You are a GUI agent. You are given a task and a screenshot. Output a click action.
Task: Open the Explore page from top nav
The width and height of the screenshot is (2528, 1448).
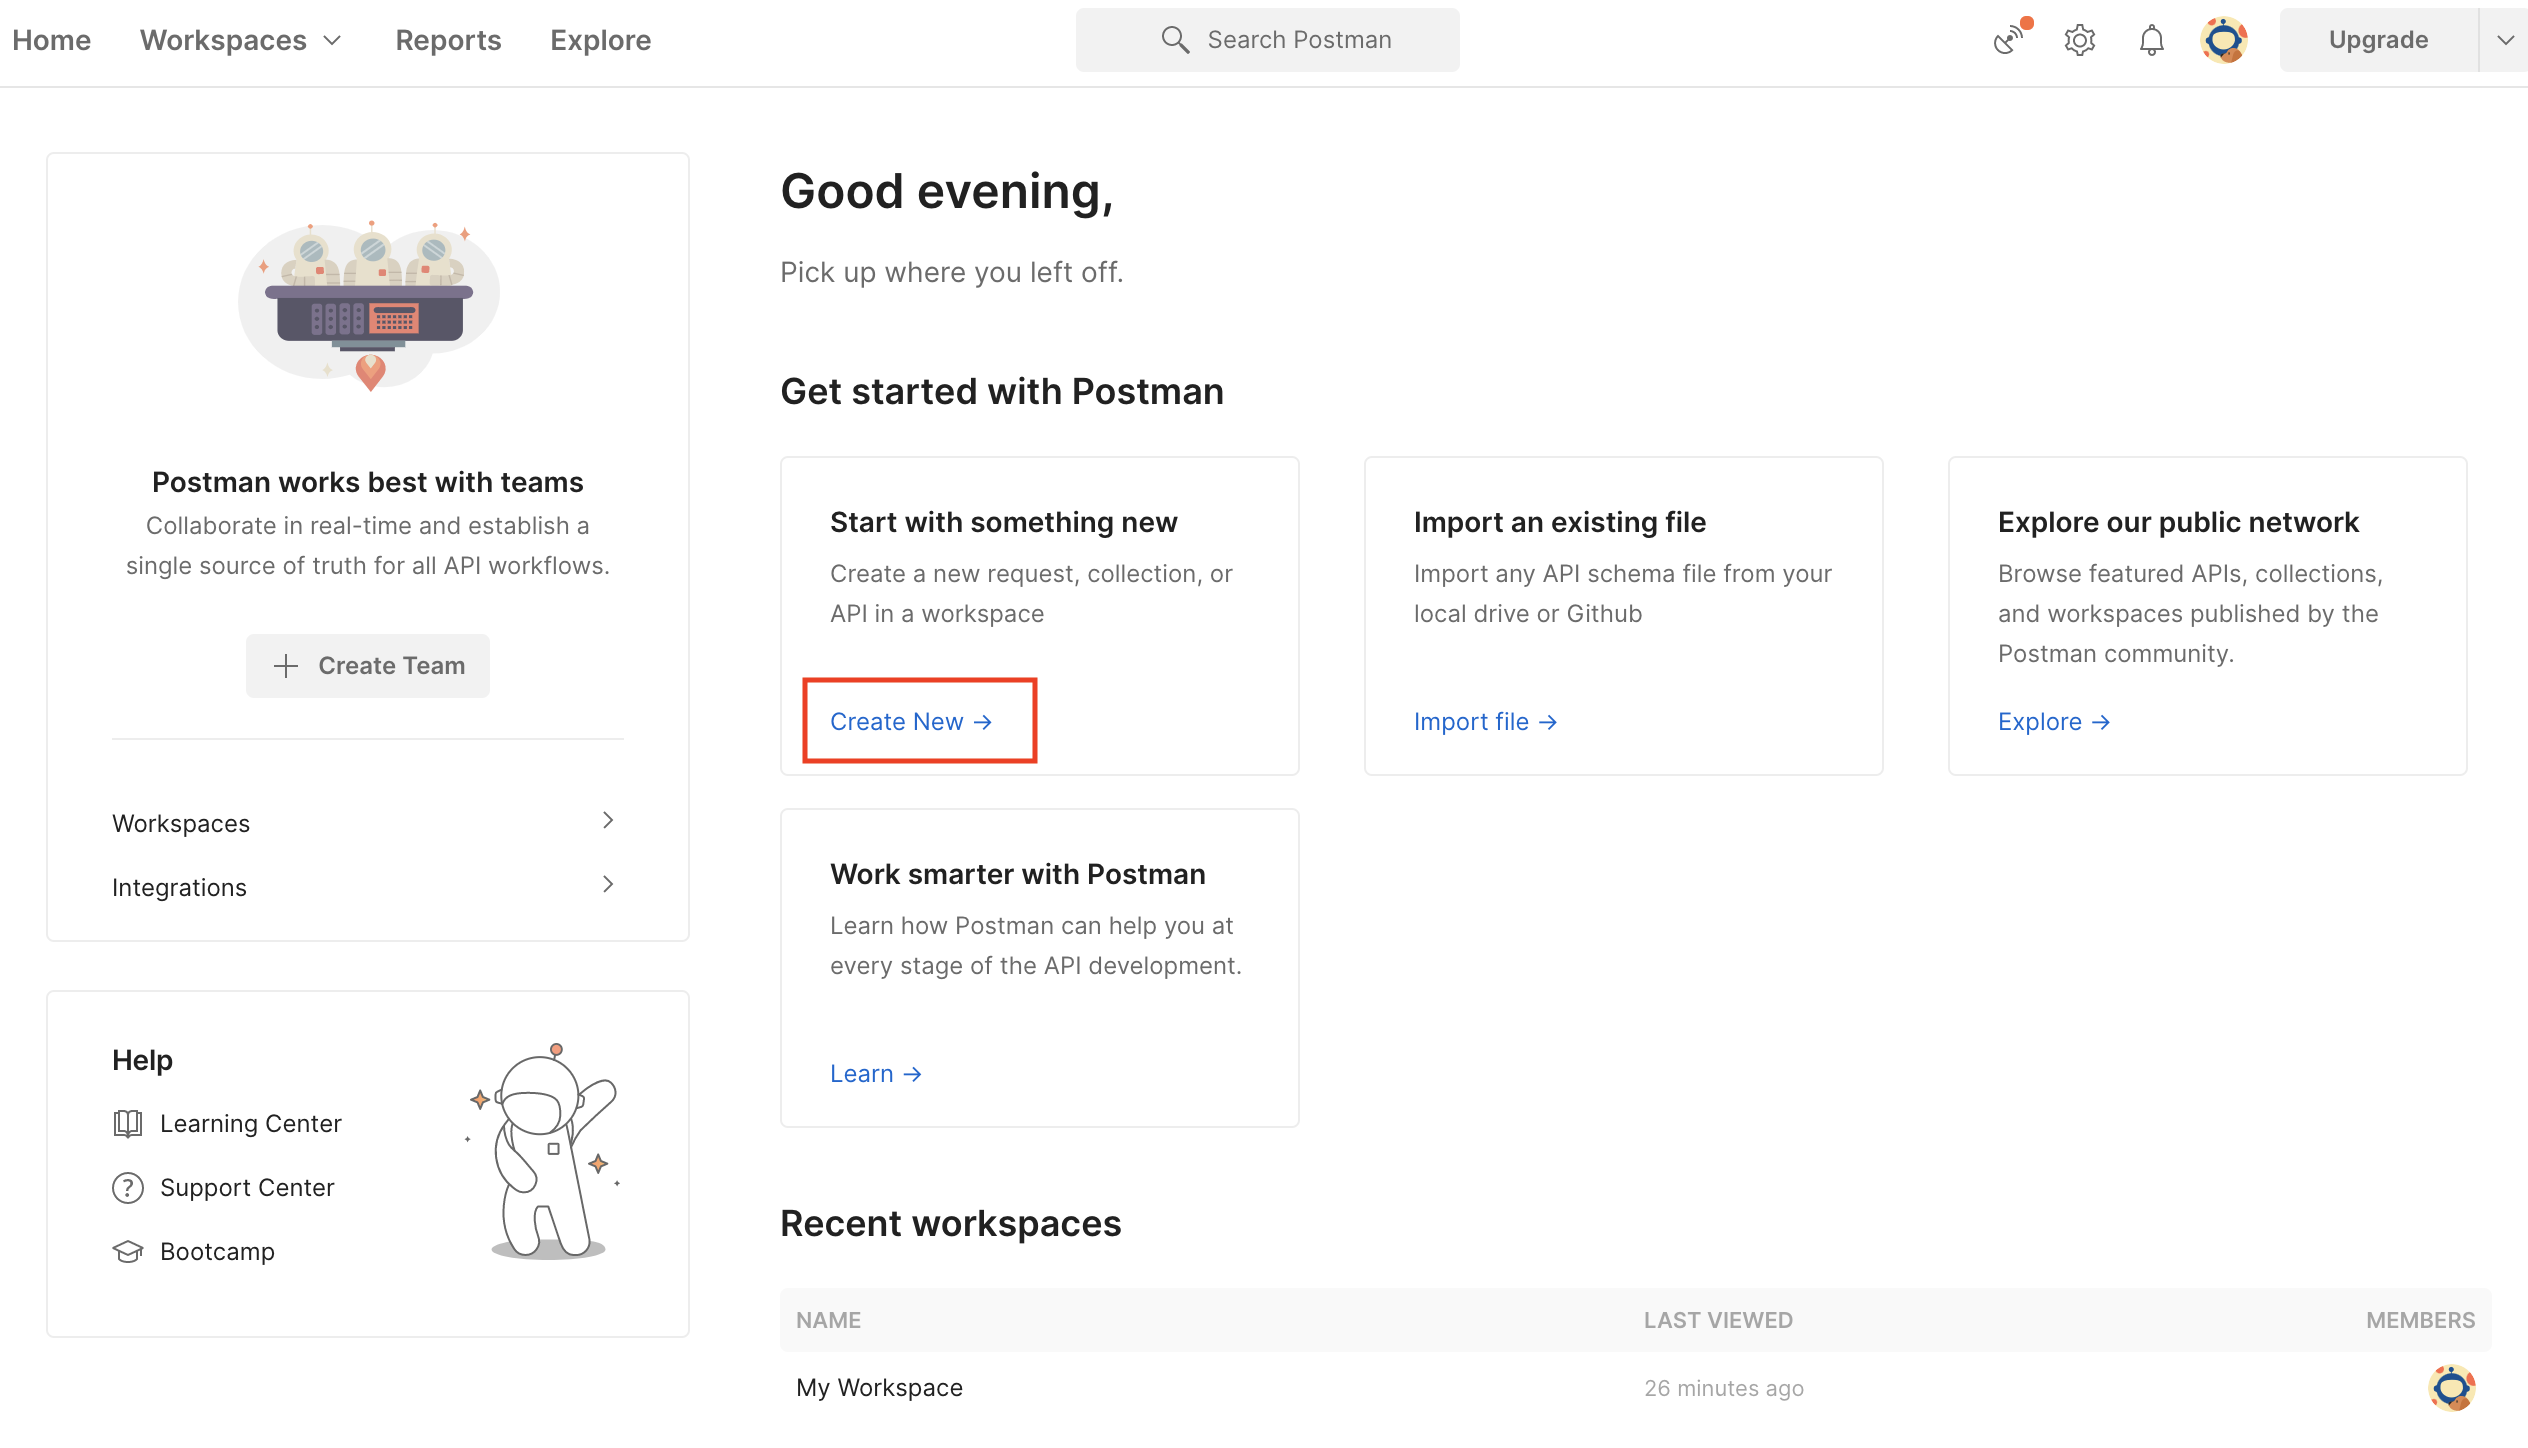pos(600,40)
